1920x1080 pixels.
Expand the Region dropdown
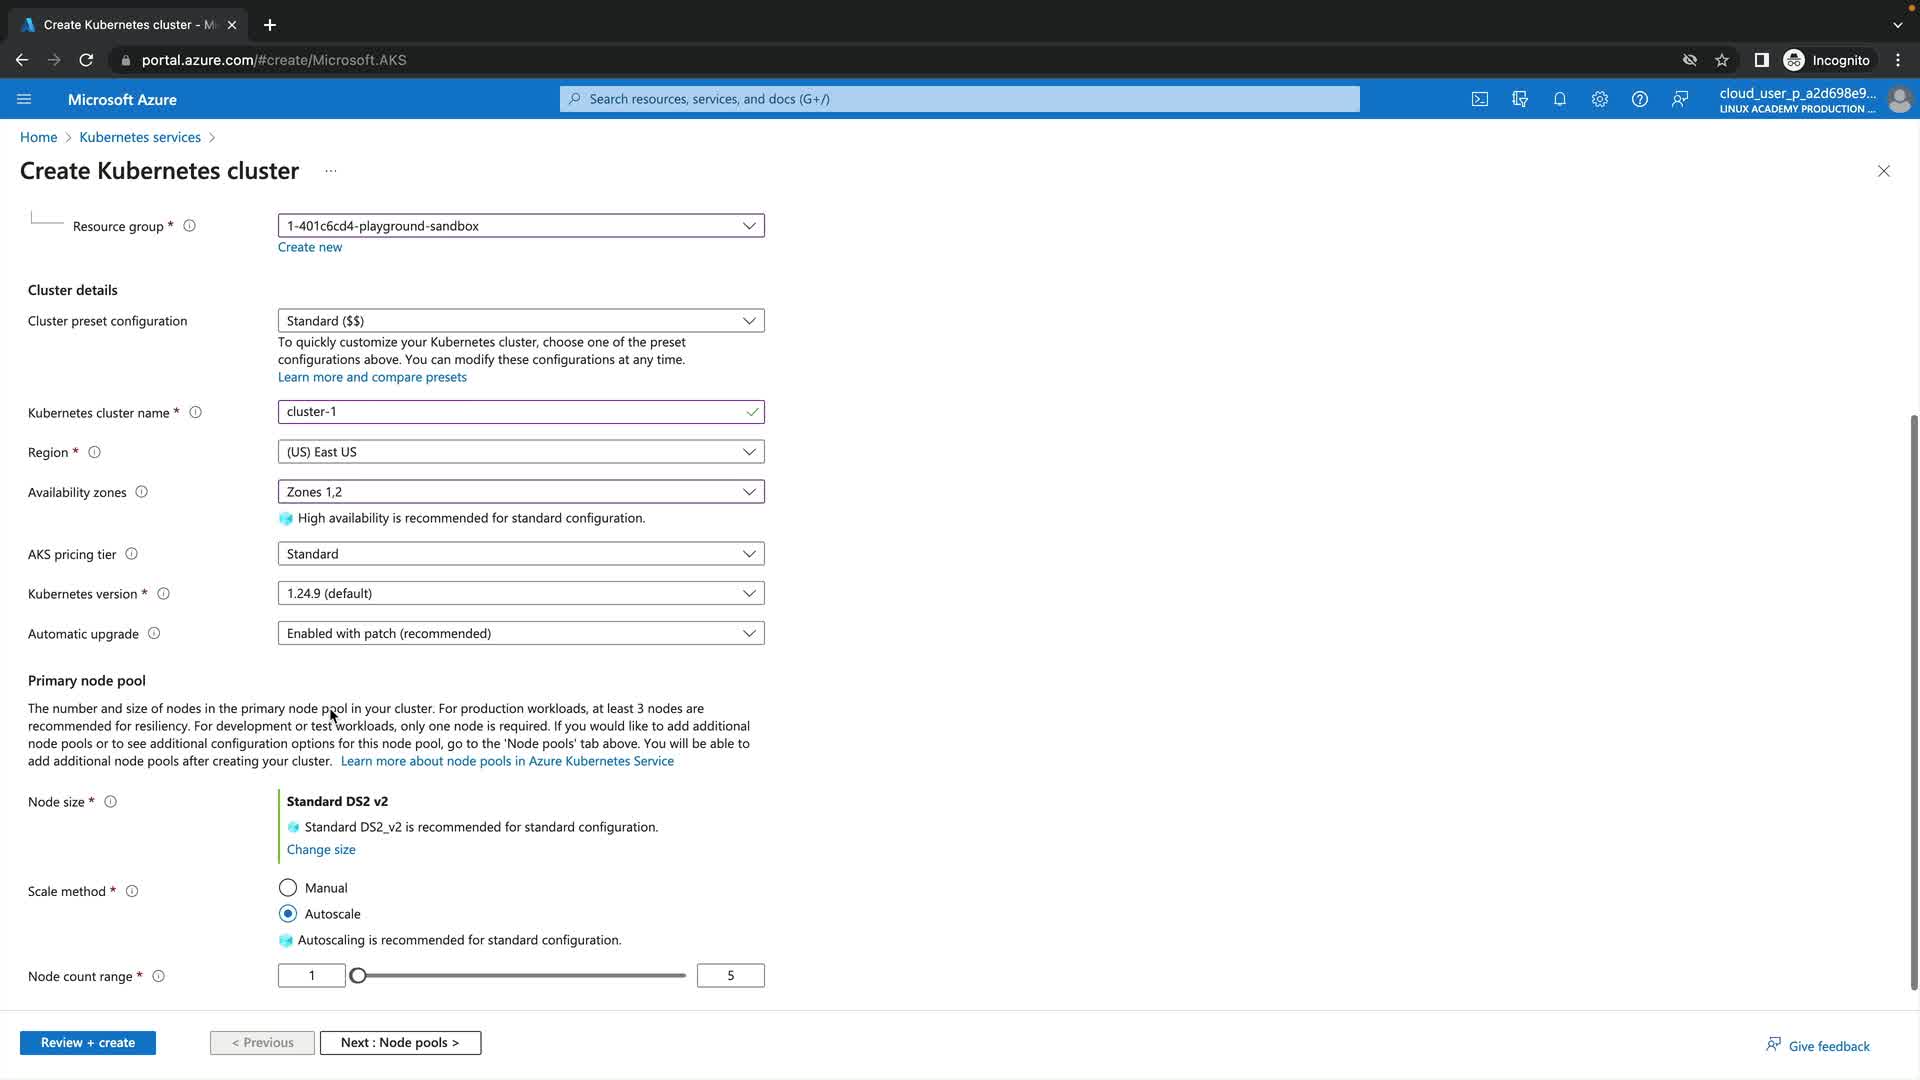tap(520, 452)
